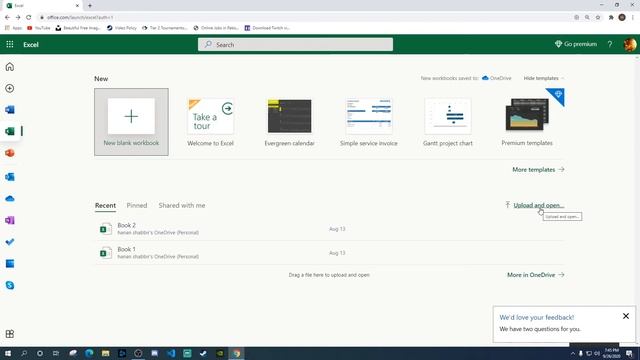This screenshot has height=360, width=640.
Task: Open the Evergreen calendar template
Action: pyautogui.click(x=289, y=122)
